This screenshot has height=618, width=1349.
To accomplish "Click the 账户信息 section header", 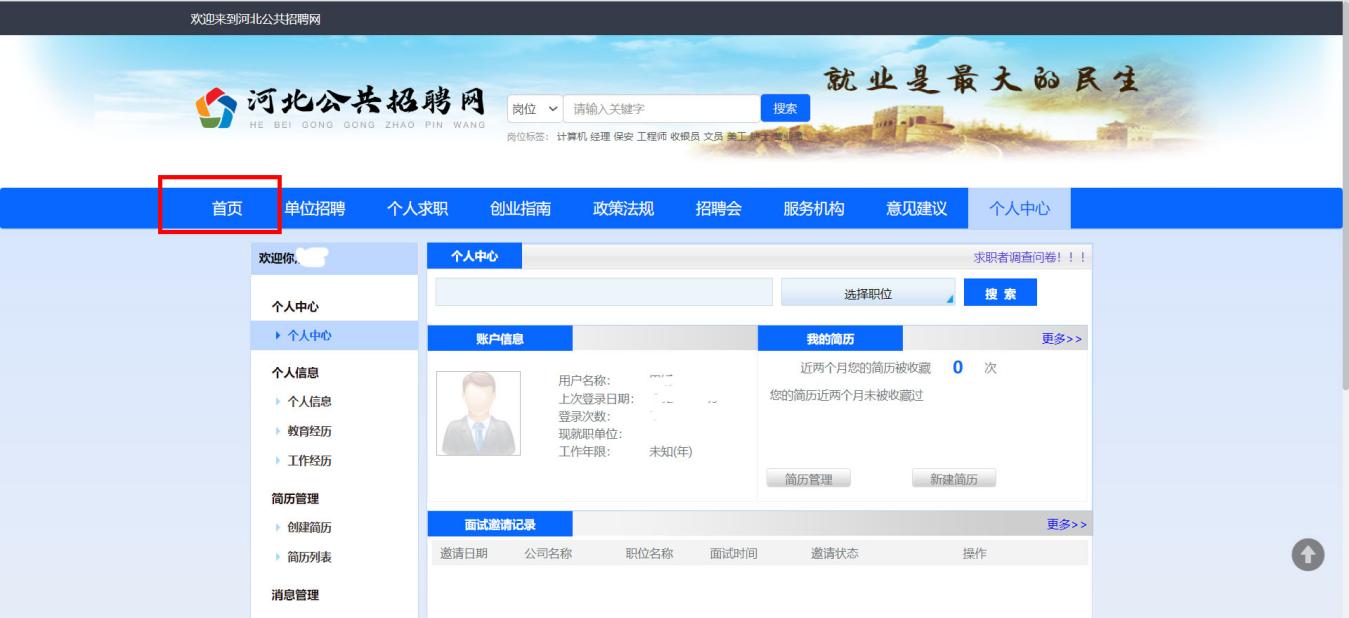I will click(500, 339).
